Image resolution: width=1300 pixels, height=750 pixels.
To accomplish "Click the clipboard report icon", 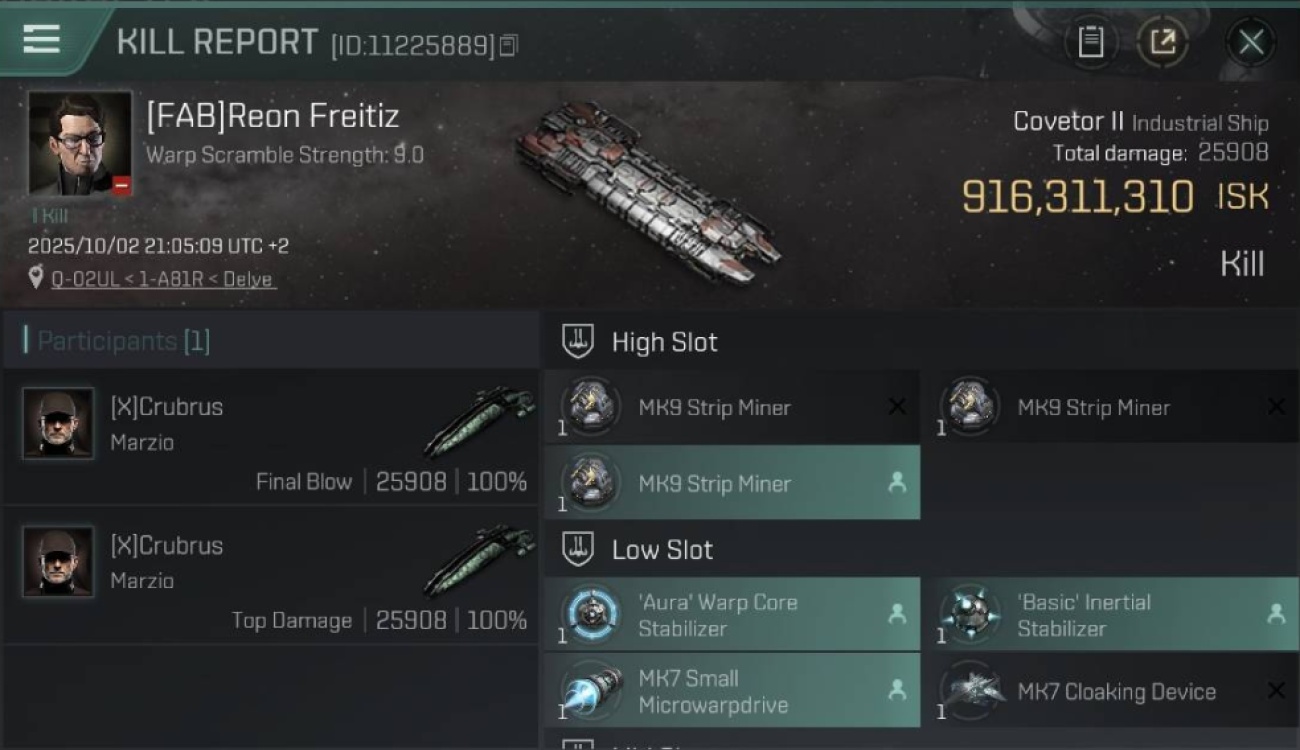I will click(1090, 42).
